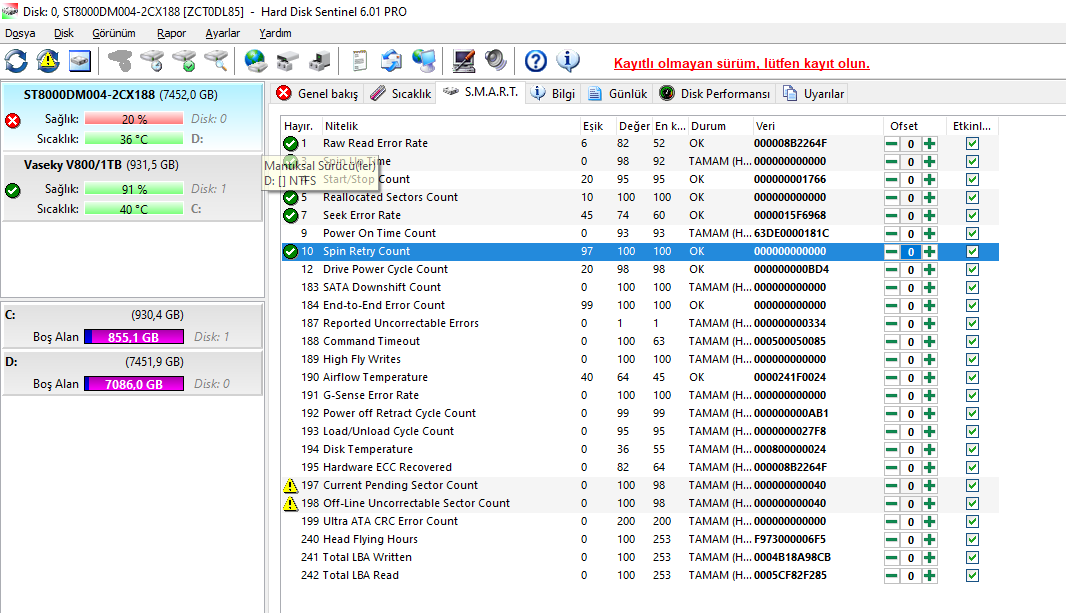This screenshot has width=1066, height=613.
Task: Increase offset for Head Flying Hours with plus
Action: coord(929,540)
